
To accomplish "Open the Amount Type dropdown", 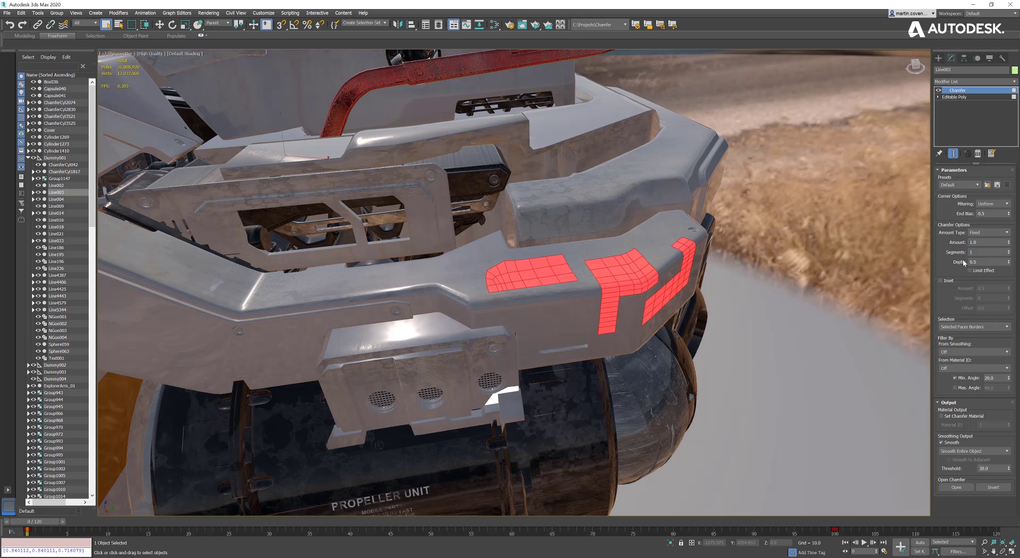I will [x=989, y=232].
